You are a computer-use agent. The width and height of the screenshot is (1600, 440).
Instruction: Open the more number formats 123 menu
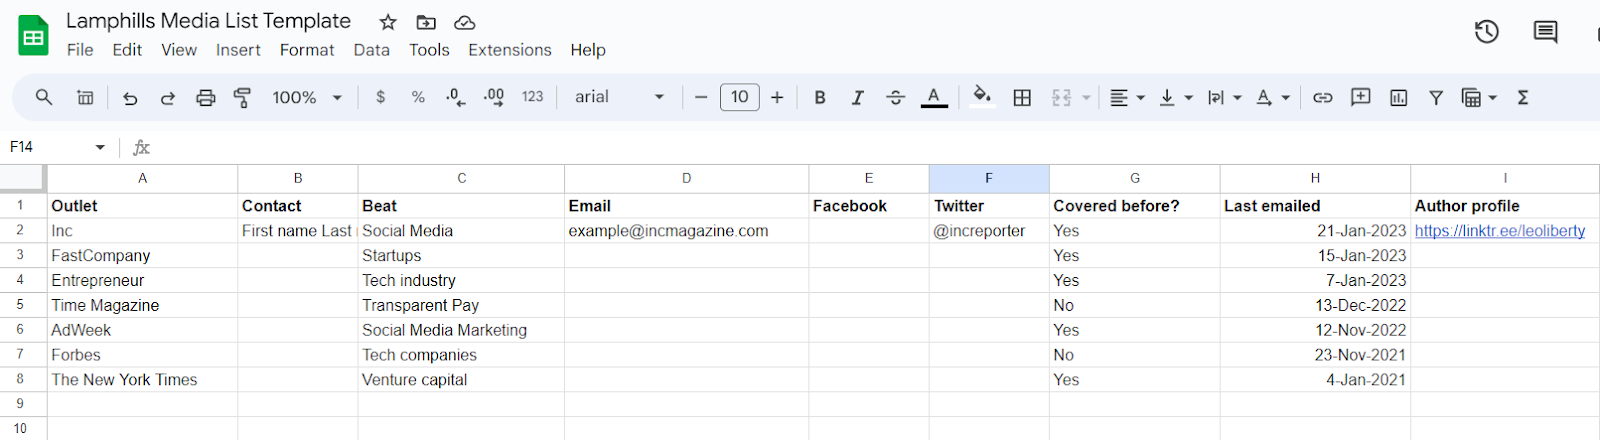pos(532,97)
